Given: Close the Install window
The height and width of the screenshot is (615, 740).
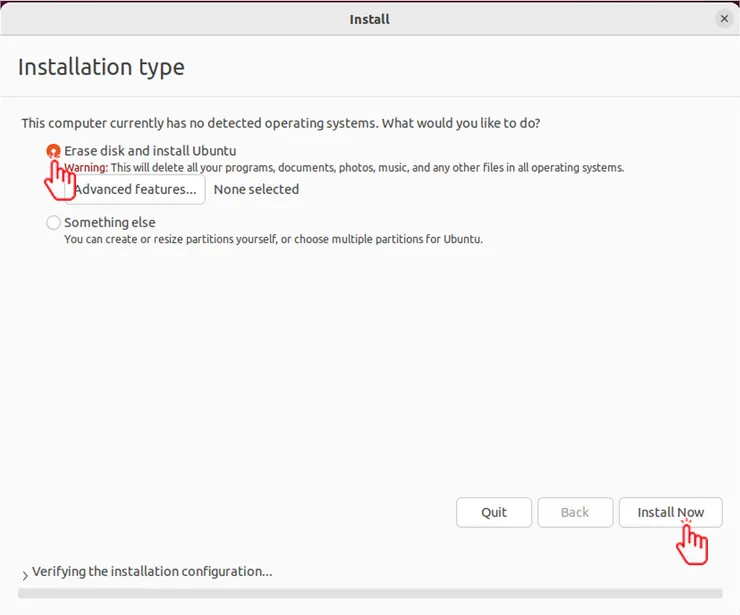Looking at the screenshot, I should tap(724, 19).
